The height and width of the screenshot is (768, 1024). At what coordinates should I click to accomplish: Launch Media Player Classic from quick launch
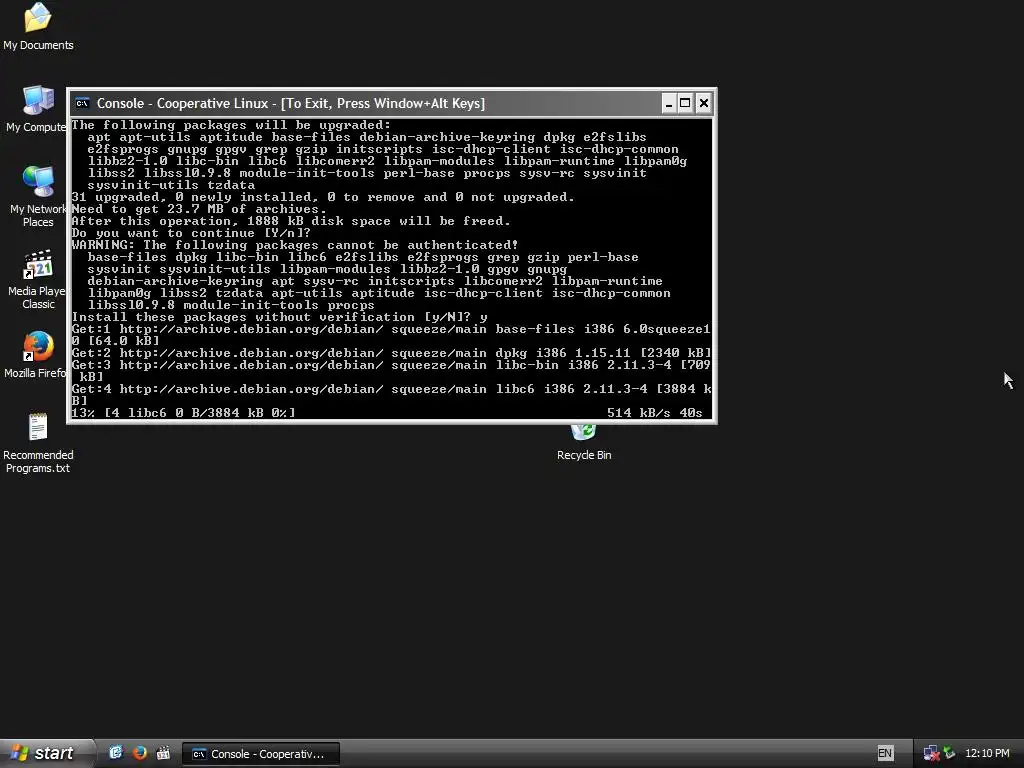163,753
